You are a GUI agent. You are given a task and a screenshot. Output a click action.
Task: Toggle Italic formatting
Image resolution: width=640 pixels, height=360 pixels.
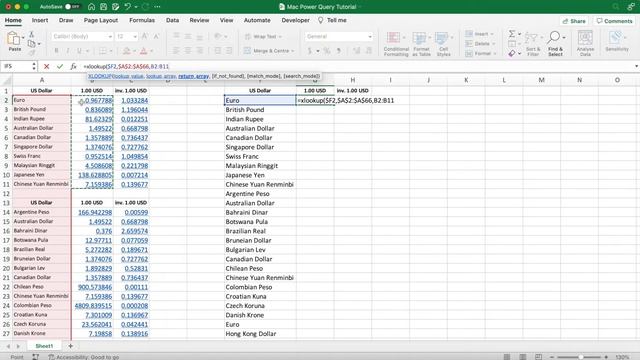click(68, 51)
